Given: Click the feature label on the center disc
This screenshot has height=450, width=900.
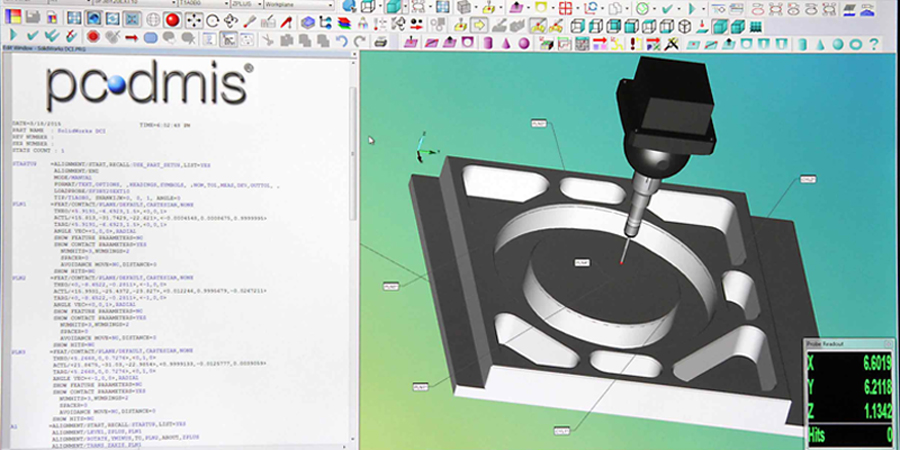Looking at the screenshot, I should [x=582, y=262].
